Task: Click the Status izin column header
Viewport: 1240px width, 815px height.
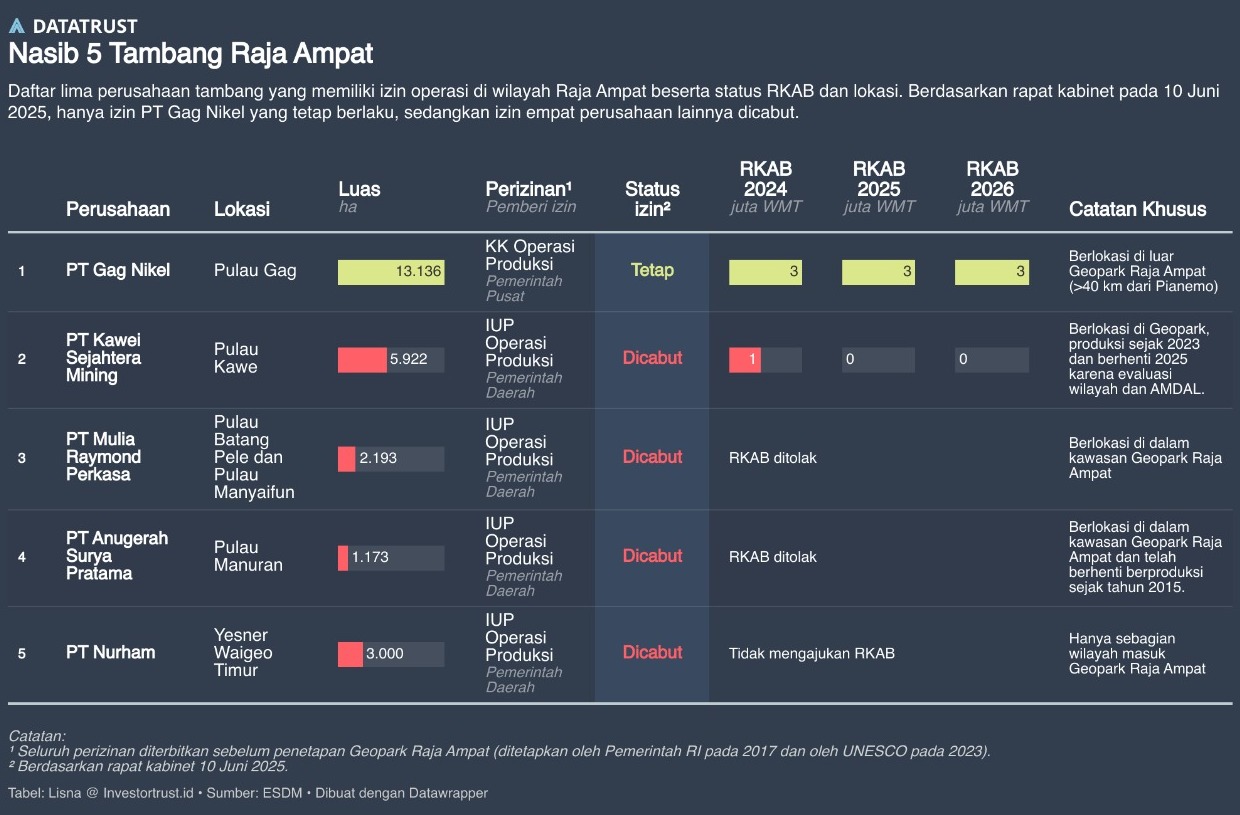Action: coord(652,198)
